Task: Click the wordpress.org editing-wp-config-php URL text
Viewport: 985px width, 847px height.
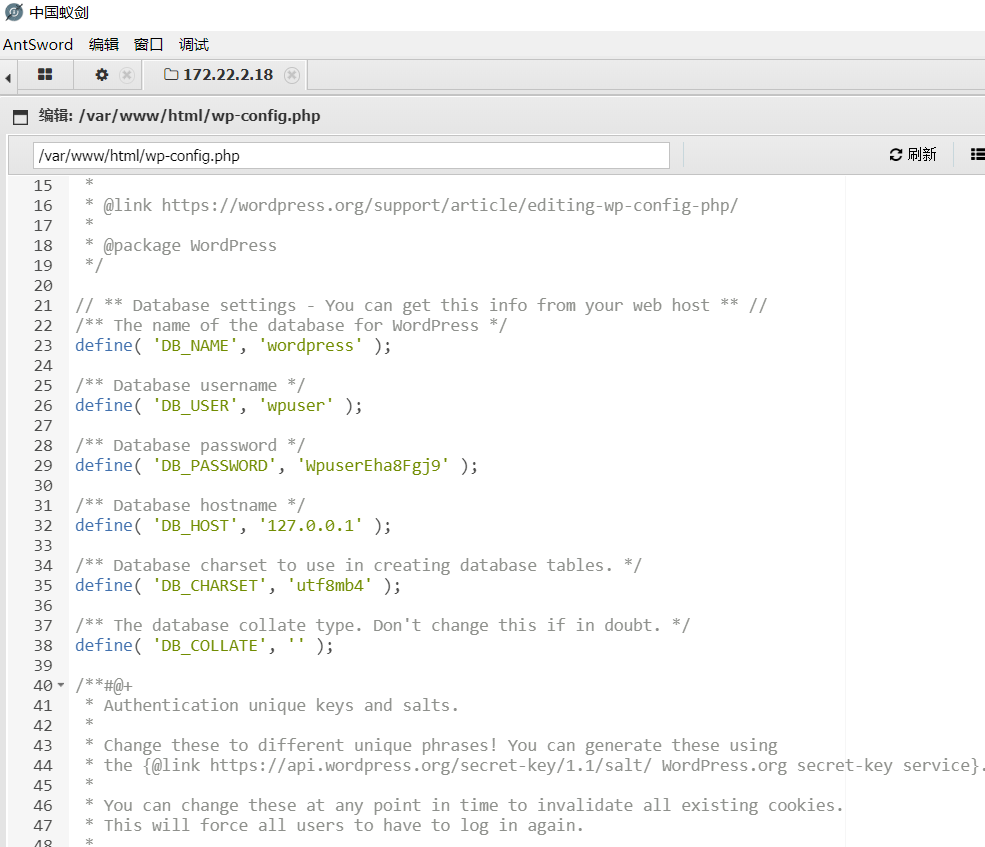Action: 449,206
